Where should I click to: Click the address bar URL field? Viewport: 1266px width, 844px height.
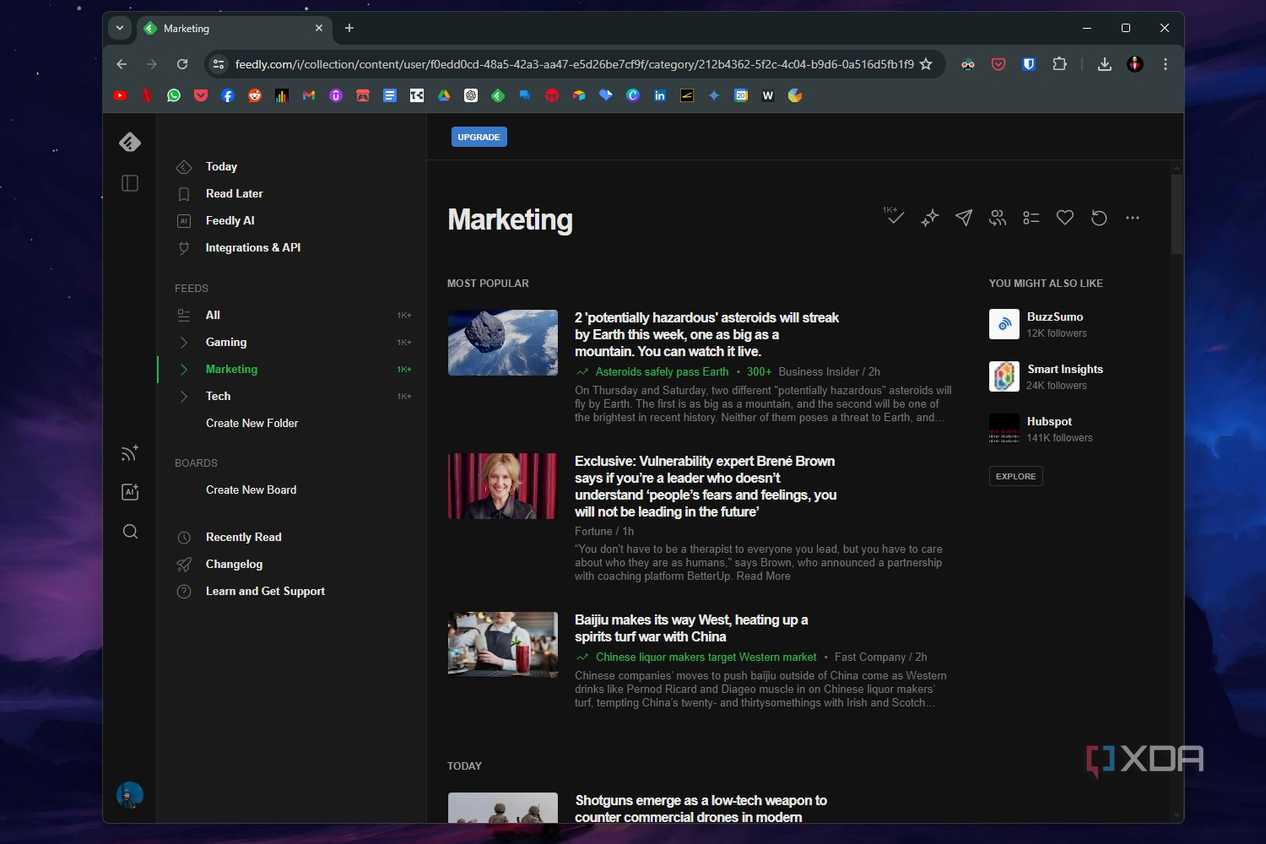tap(574, 64)
